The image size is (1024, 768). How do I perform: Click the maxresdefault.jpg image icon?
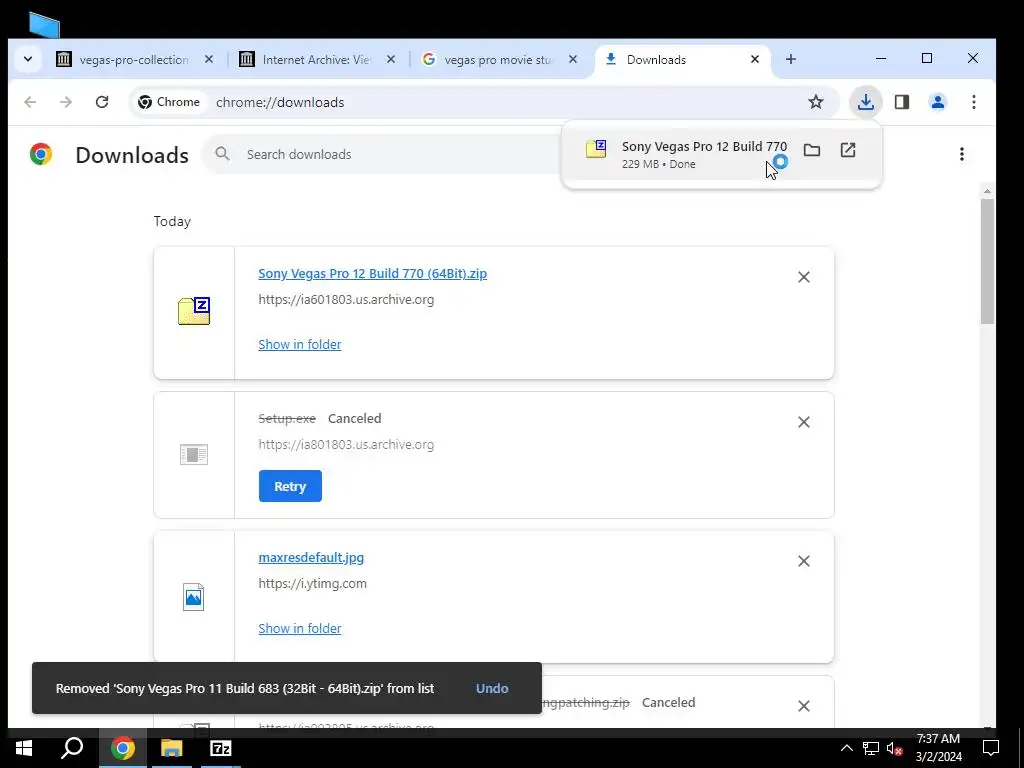(x=193, y=597)
